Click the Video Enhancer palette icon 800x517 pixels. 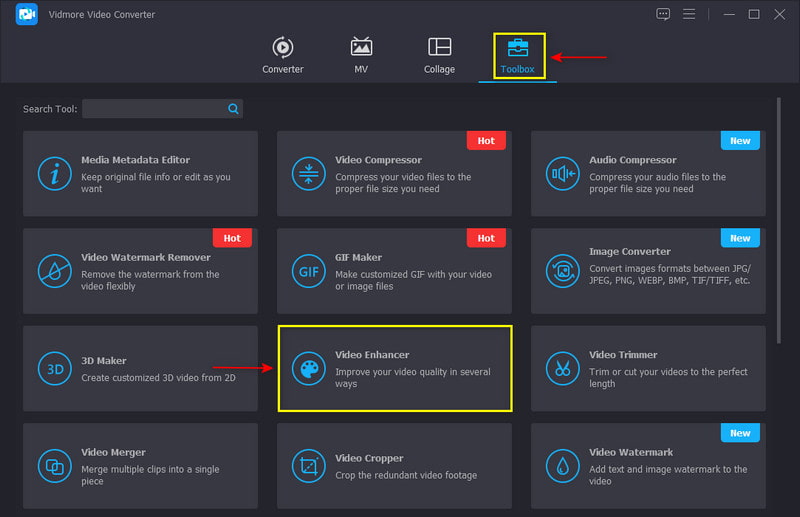coord(309,368)
